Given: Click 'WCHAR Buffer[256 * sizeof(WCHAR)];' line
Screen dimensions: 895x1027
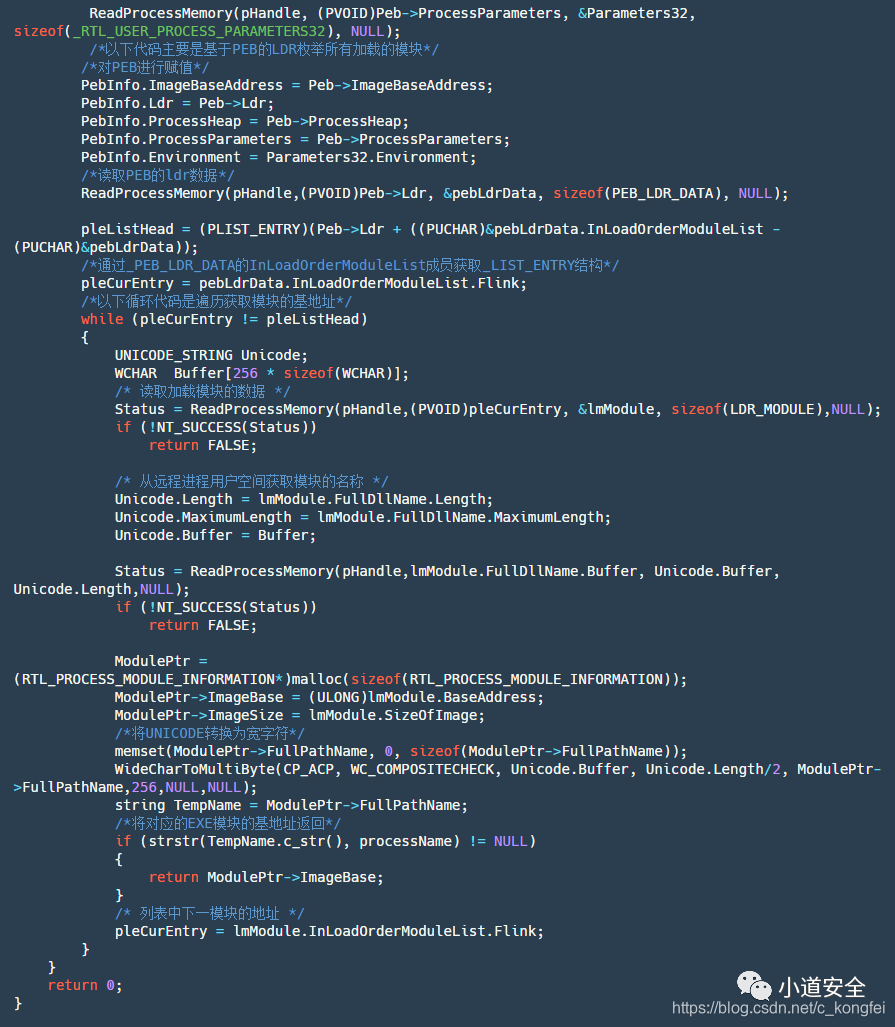Looking at the screenshot, I should pyautogui.click(x=261, y=373).
